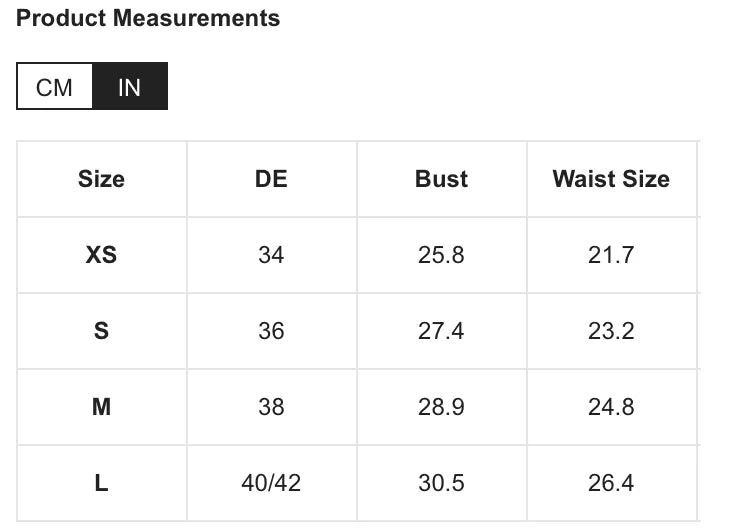Select the M size row label

(x=101, y=407)
